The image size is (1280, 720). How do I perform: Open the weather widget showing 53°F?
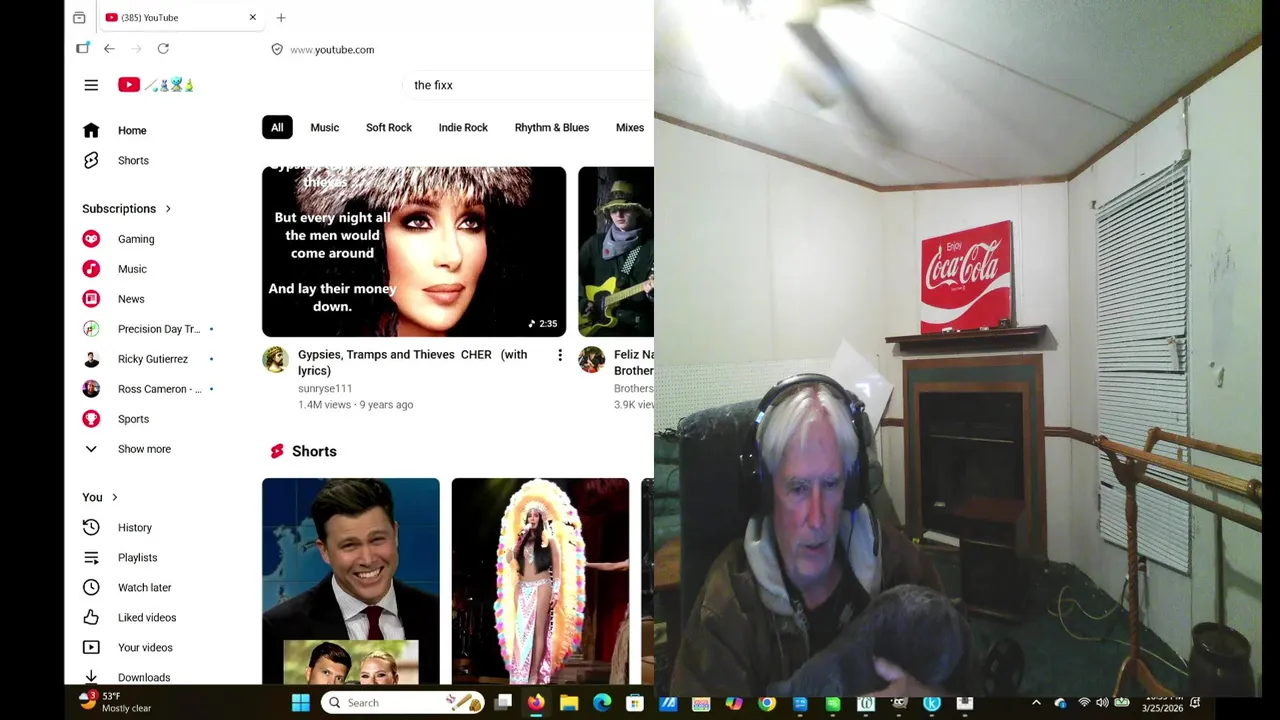click(x=115, y=702)
